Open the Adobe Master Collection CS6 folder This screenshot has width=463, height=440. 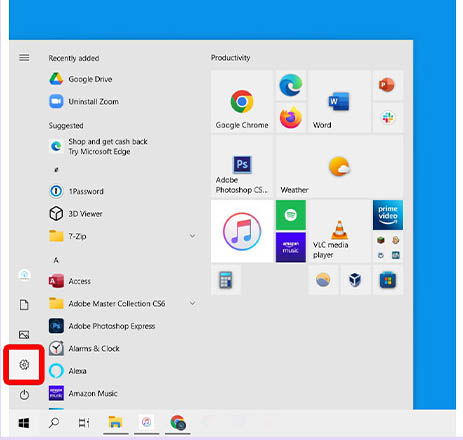click(x=124, y=303)
